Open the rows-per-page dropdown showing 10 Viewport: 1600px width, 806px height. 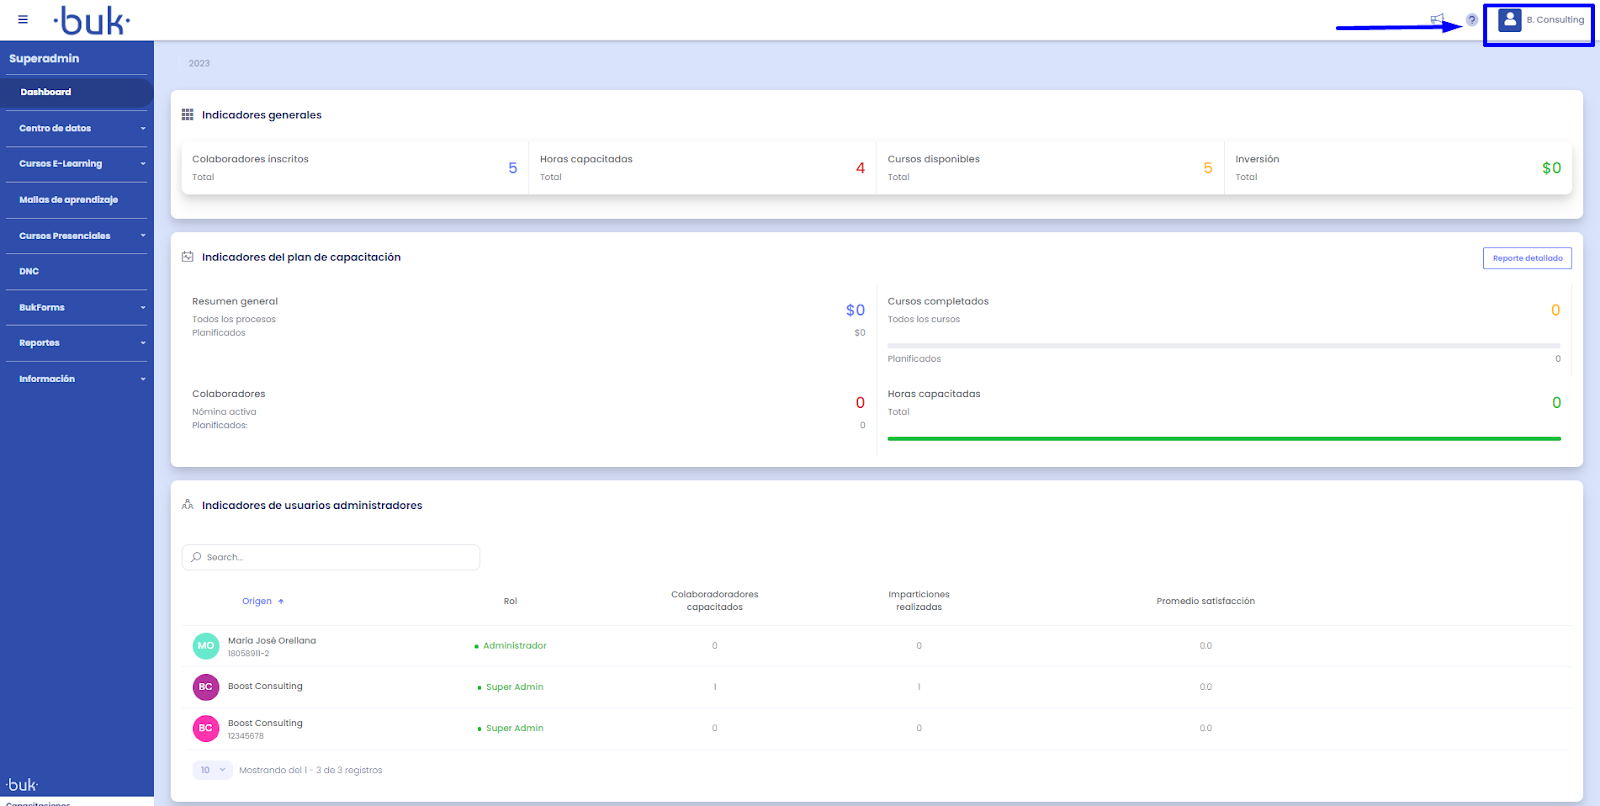click(212, 770)
